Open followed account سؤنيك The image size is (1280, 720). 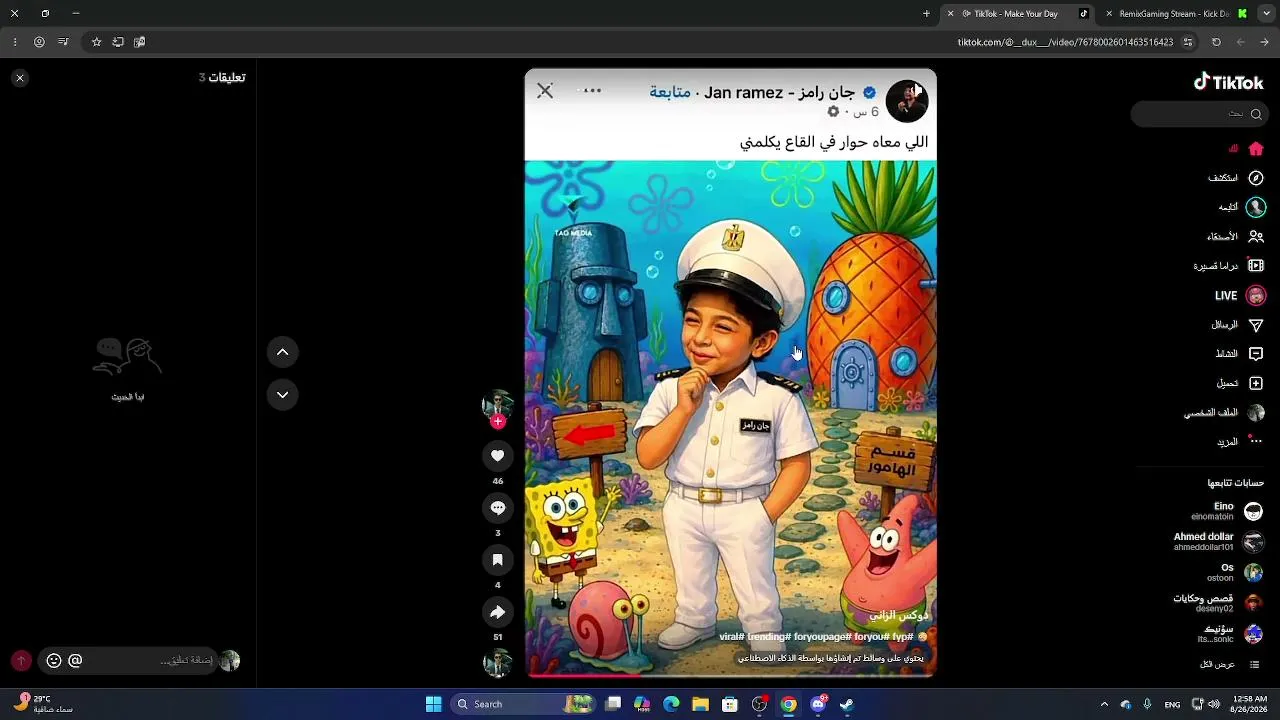[1231, 634]
